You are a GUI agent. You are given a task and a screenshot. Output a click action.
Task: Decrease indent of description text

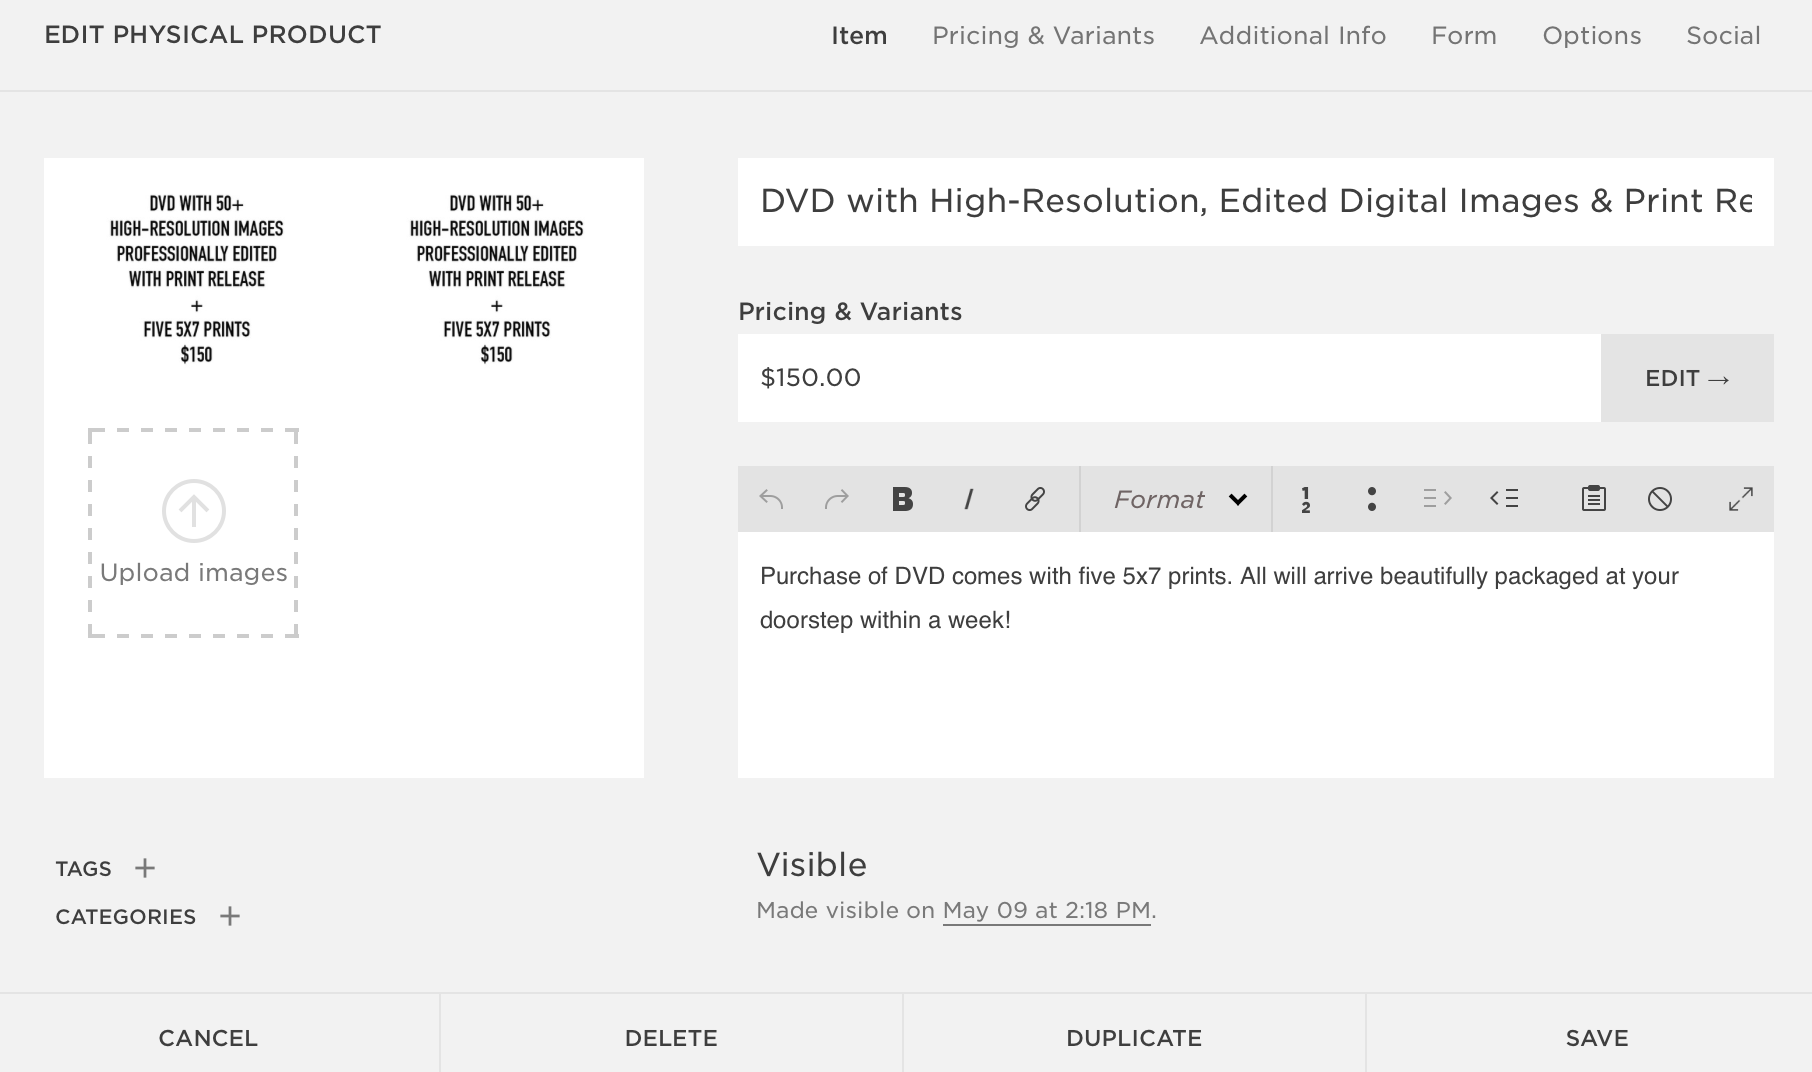tap(1504, 498)
